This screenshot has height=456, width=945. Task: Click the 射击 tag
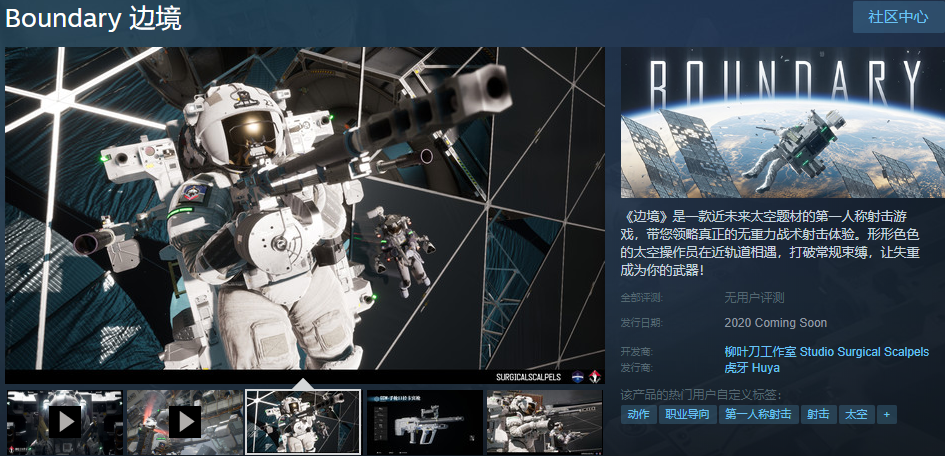pos(818,414)
